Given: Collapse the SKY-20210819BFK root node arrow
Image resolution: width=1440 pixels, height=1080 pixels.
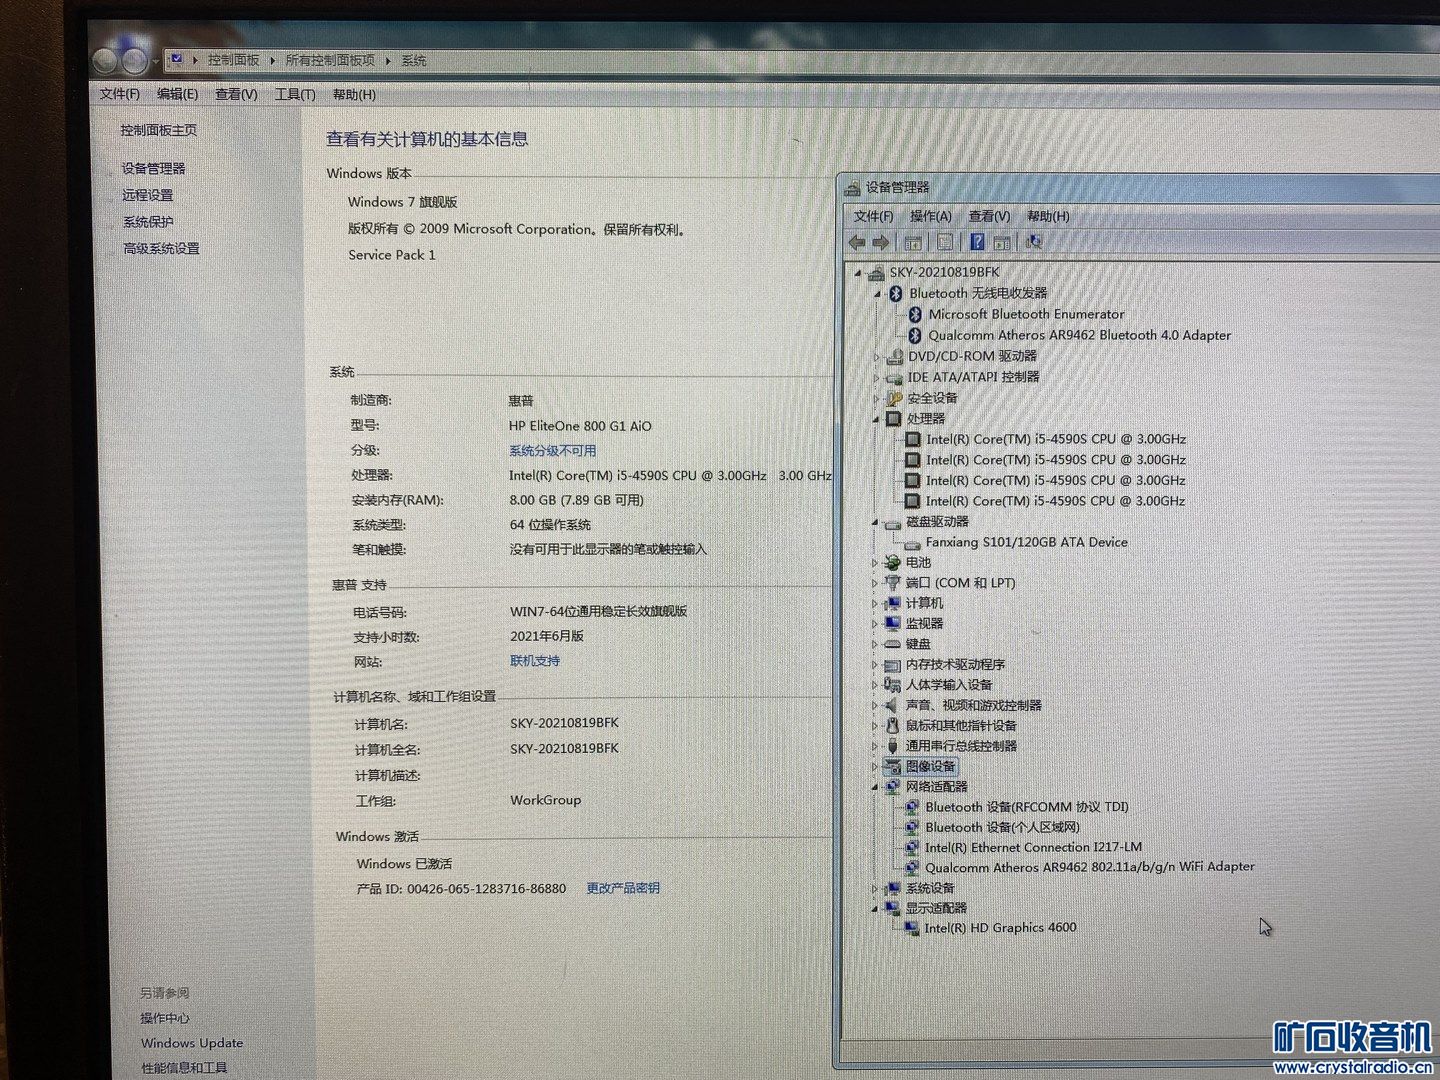Looking at the screenshot, I should pyautogui.click(x=857, y=272).
